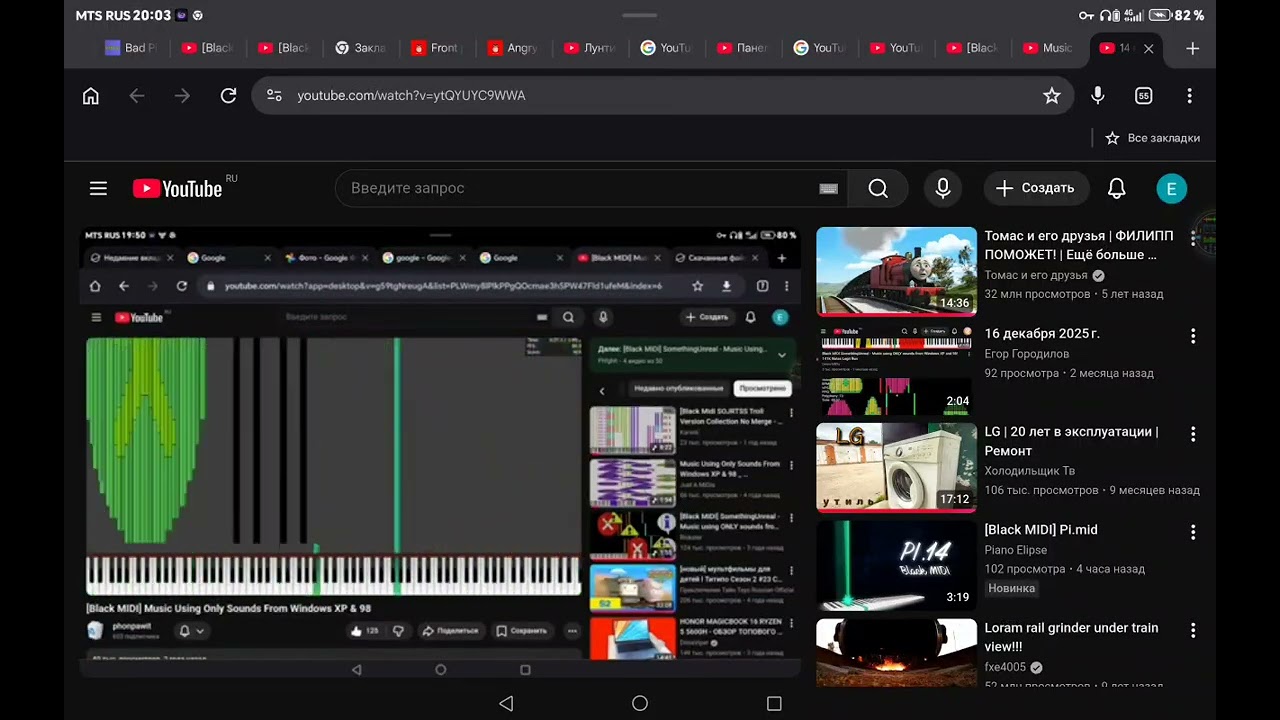The image size is (1280, 720).
Task: Open options for 'Loram rail grinder' video
Action: pos(1193,630)
